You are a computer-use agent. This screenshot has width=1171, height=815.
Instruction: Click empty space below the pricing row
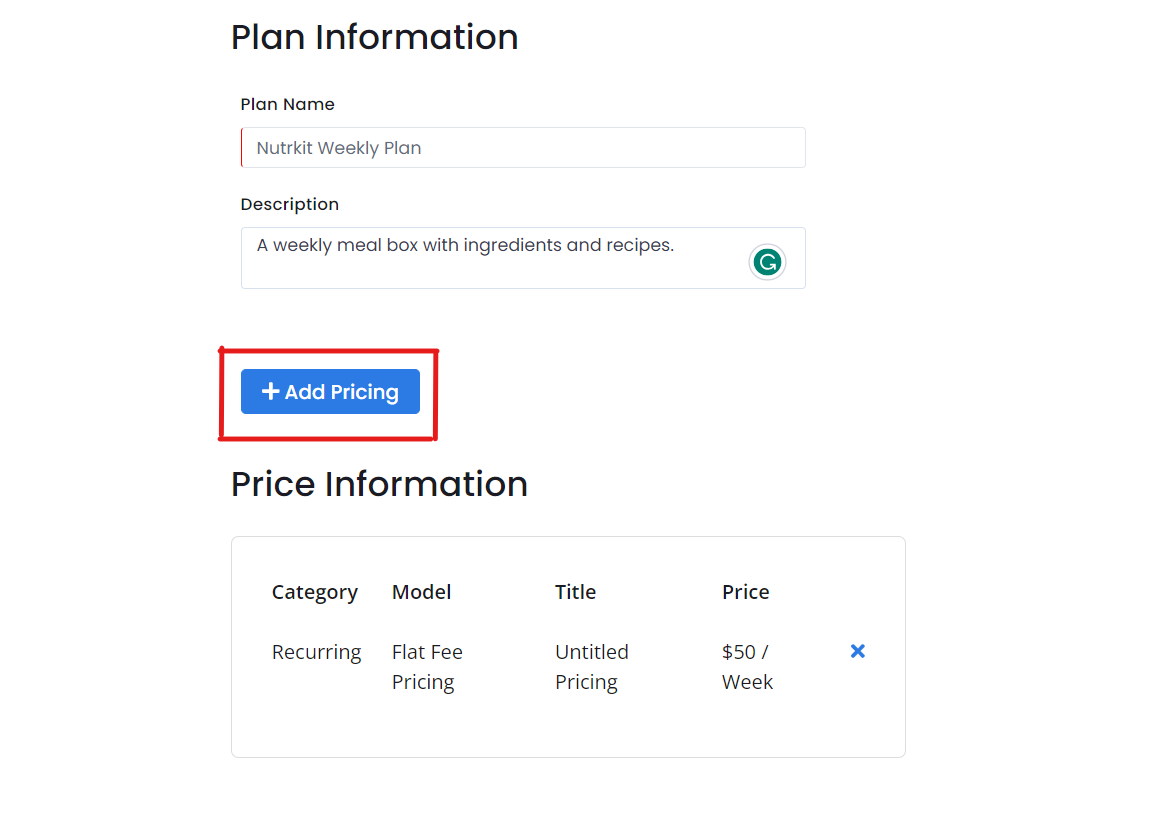[x=568, y=728]
